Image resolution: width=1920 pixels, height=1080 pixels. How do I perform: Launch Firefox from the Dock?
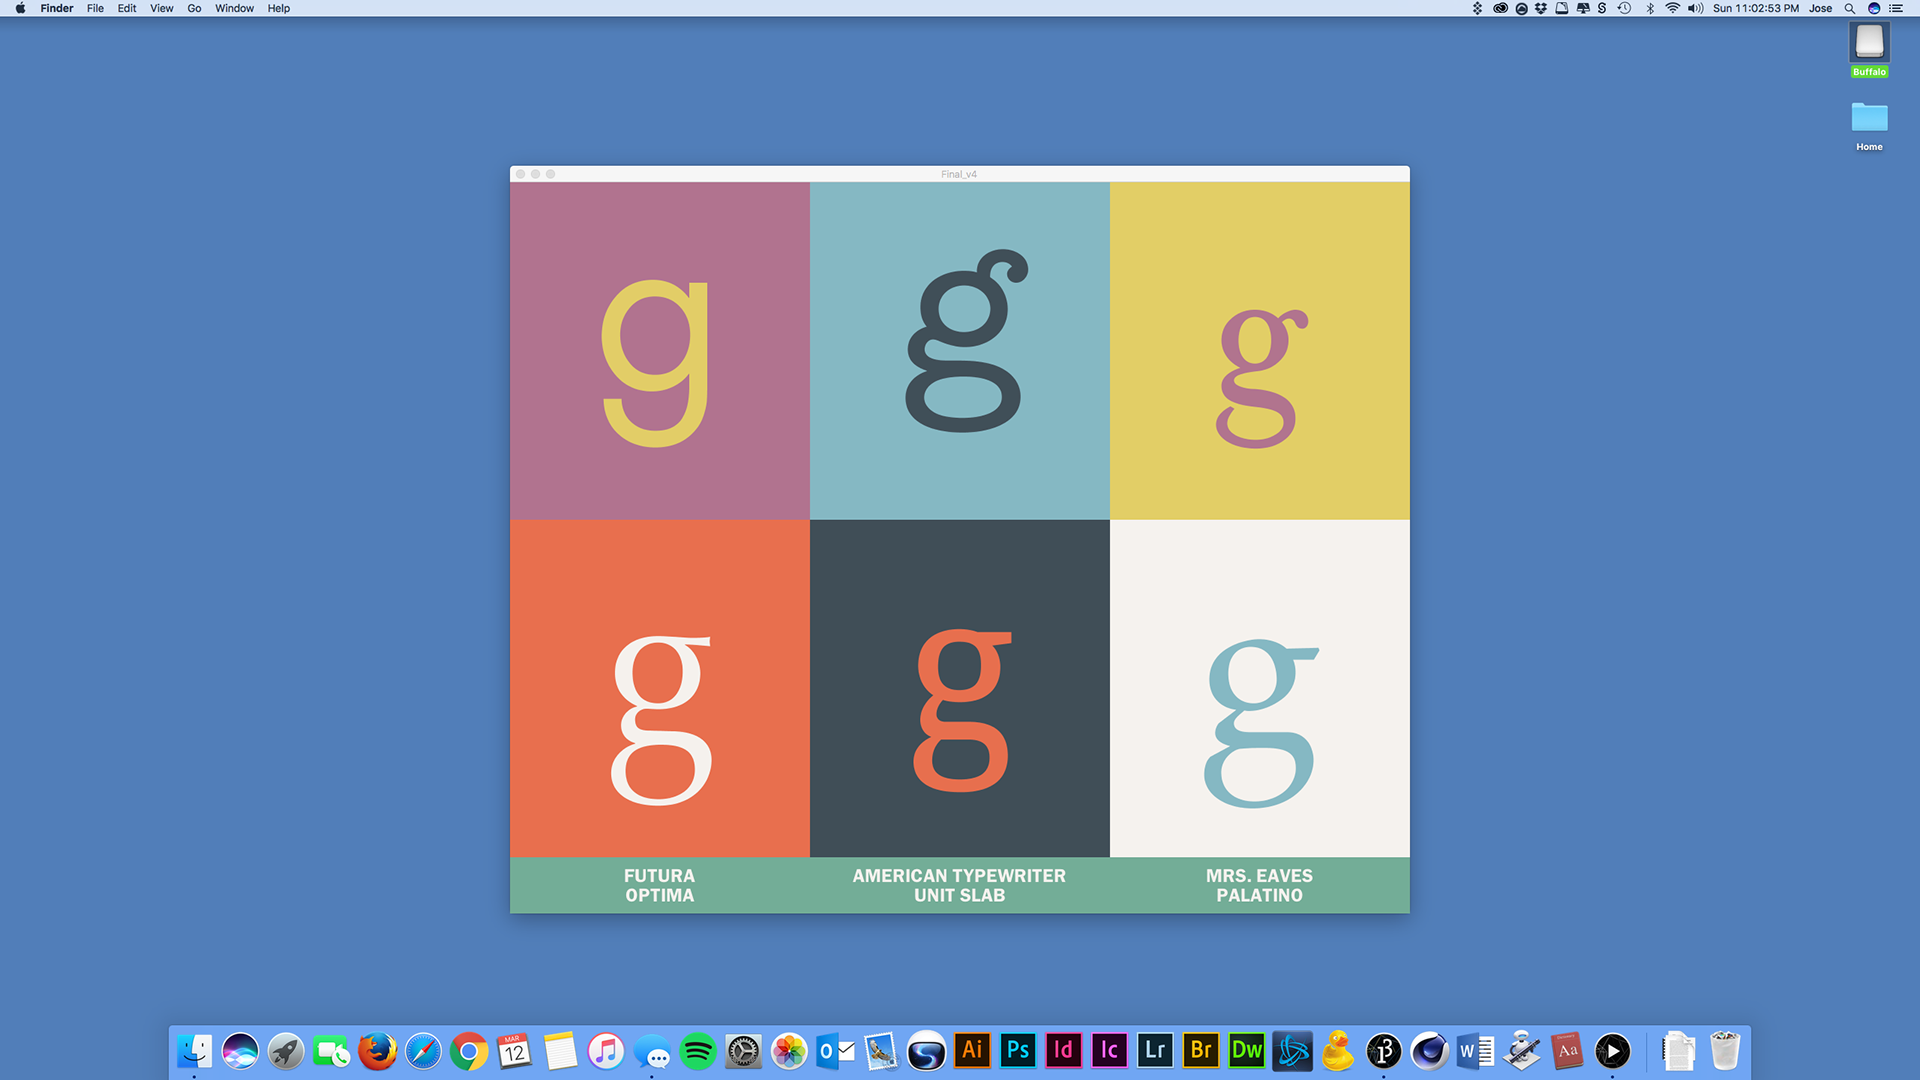pos(377,1051)
